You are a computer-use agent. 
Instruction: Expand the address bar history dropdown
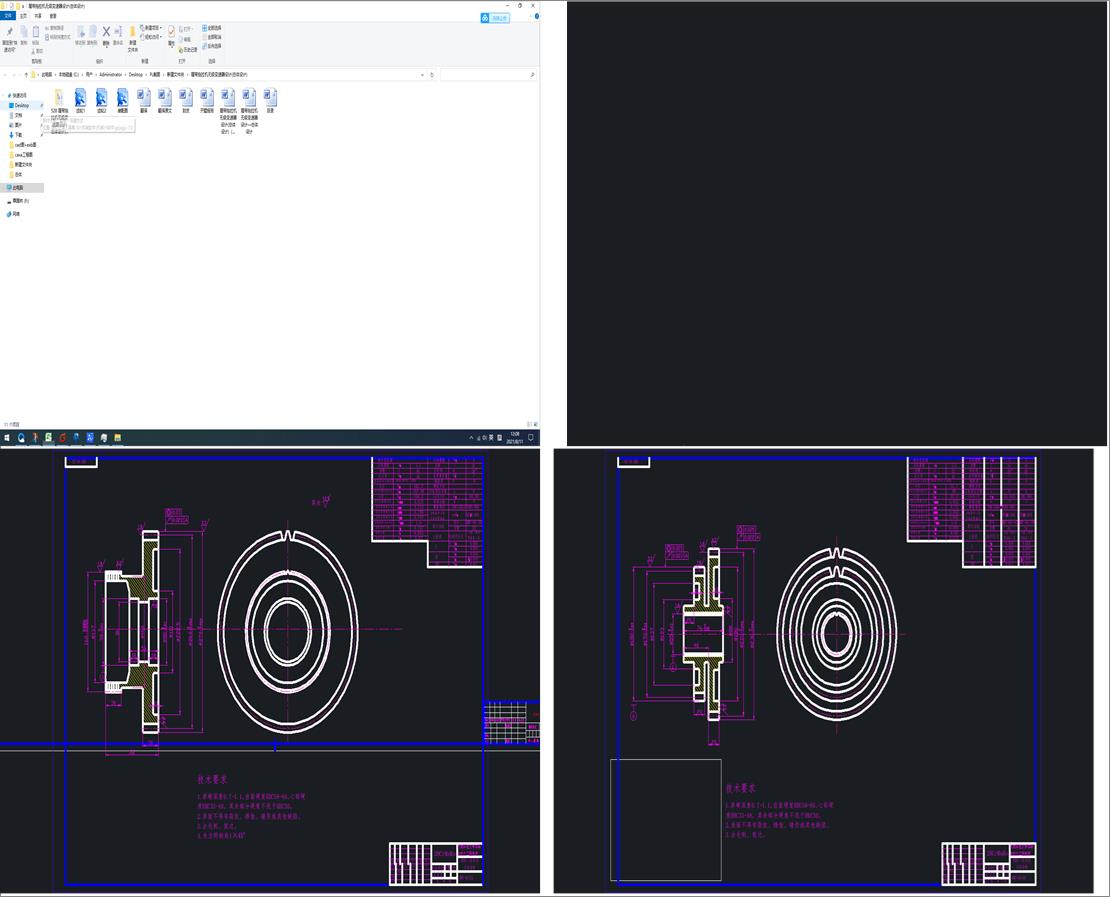coord(423,74)
